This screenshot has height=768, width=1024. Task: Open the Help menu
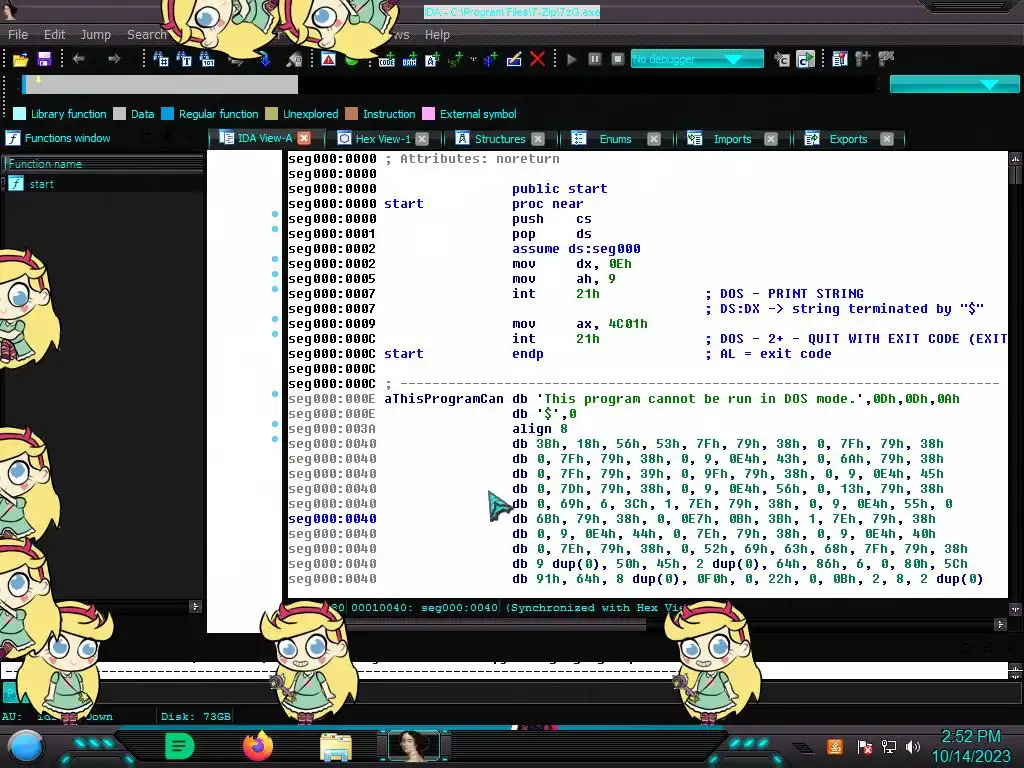(x=437, y=35)
